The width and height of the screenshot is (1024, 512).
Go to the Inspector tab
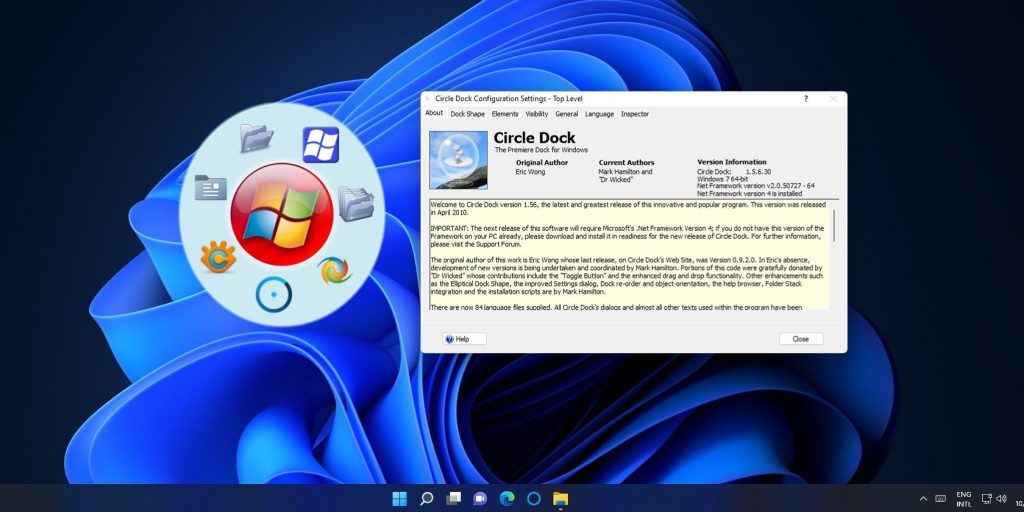pos(635,114)
